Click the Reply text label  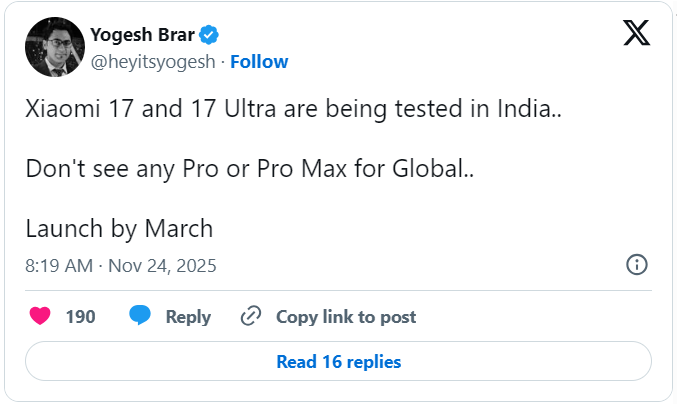pyautogui.click(x=188, y=317)
